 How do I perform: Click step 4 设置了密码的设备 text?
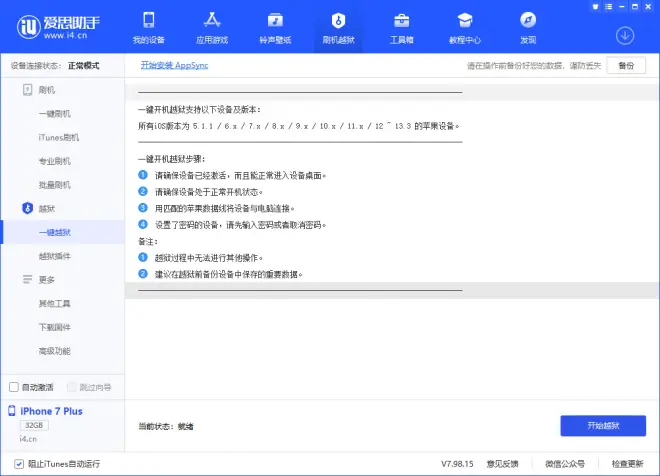pos(240,225)
